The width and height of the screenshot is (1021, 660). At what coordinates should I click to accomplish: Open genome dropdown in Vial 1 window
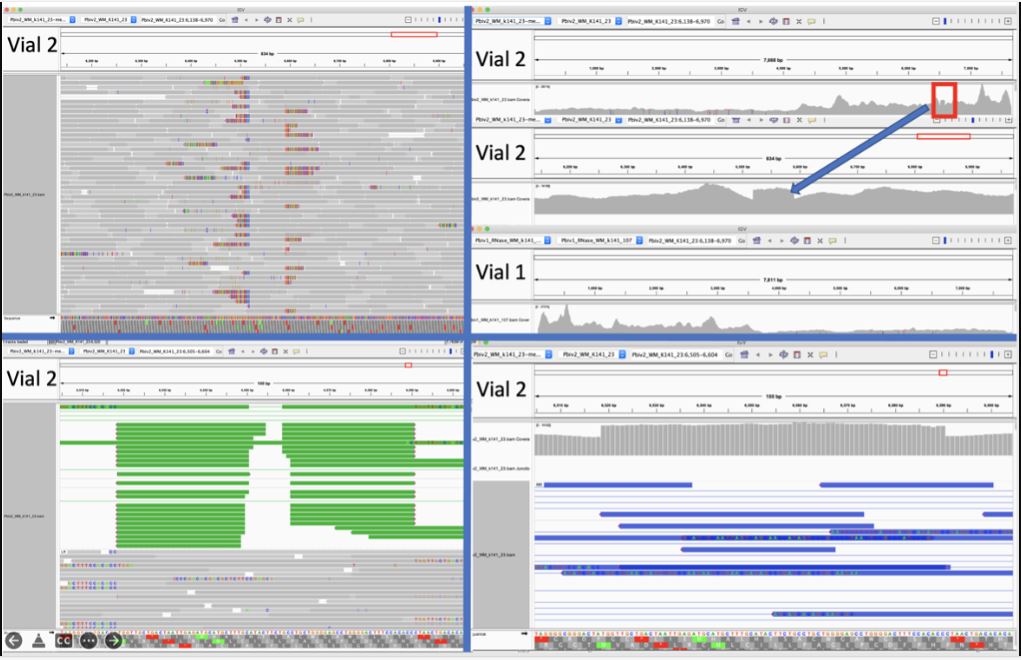pyautogui.click(x=547, y=241)
